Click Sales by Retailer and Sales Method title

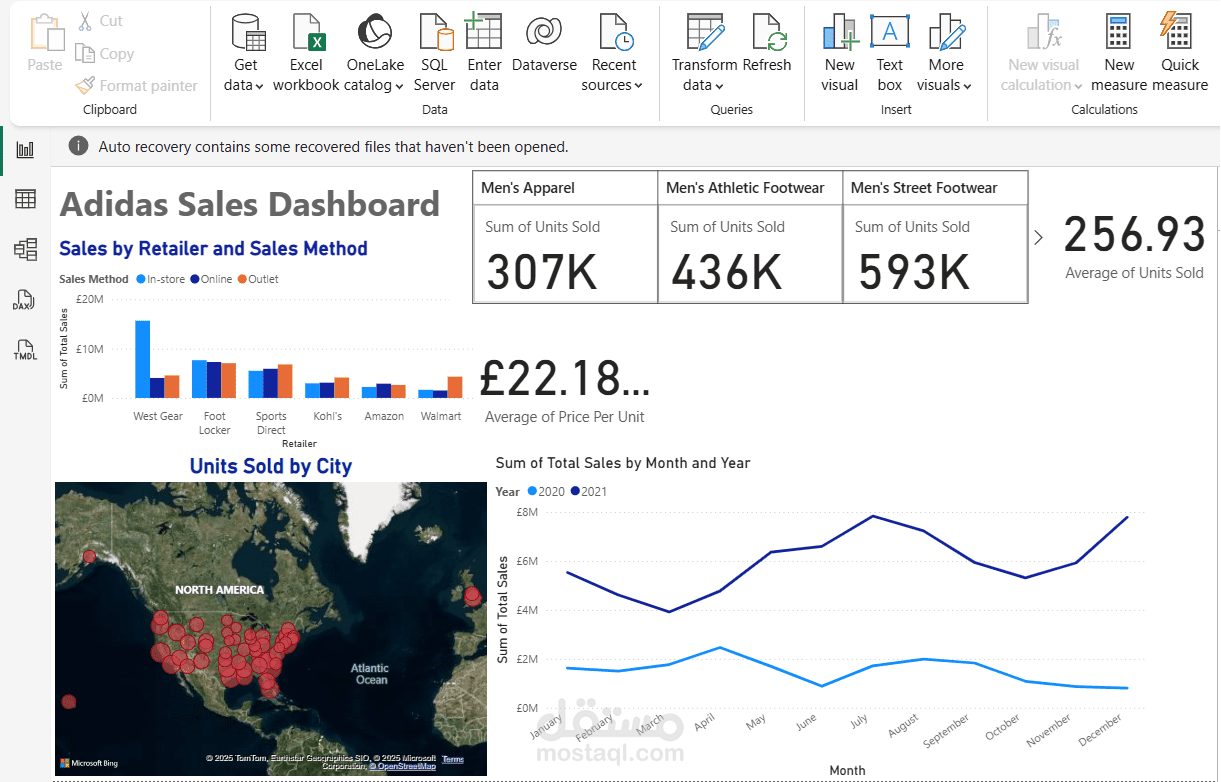tap(214, 249)
